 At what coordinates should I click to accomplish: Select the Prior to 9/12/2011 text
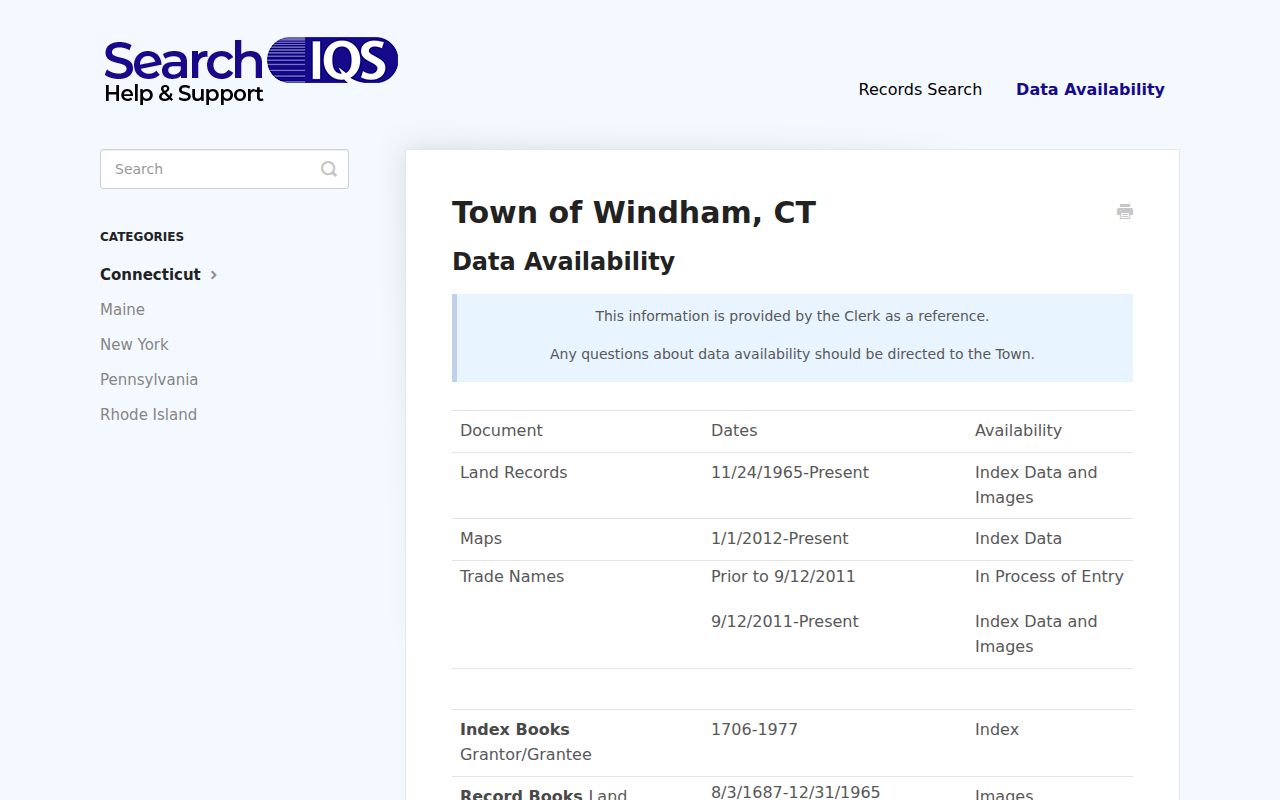pos(783,576)
